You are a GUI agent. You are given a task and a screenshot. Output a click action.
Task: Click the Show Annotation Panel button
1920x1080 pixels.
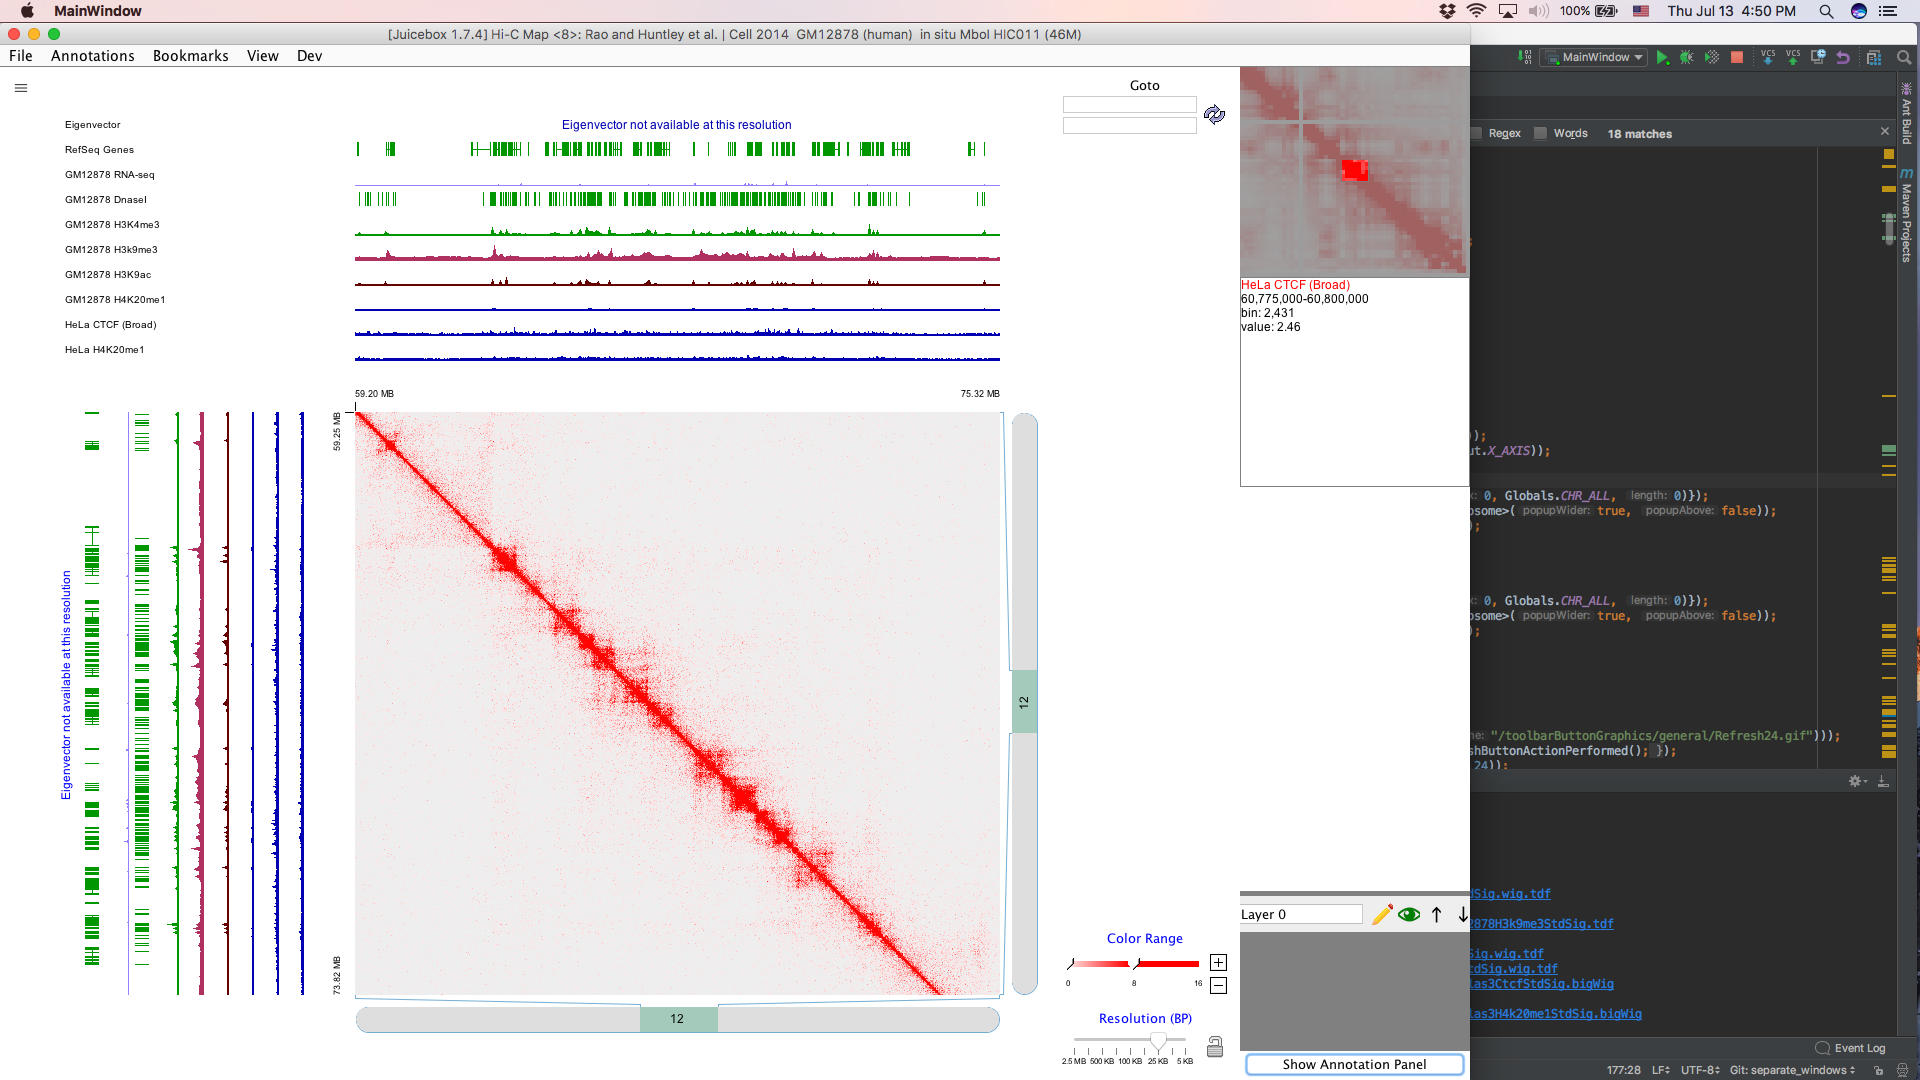(x=1353, y=1064)
